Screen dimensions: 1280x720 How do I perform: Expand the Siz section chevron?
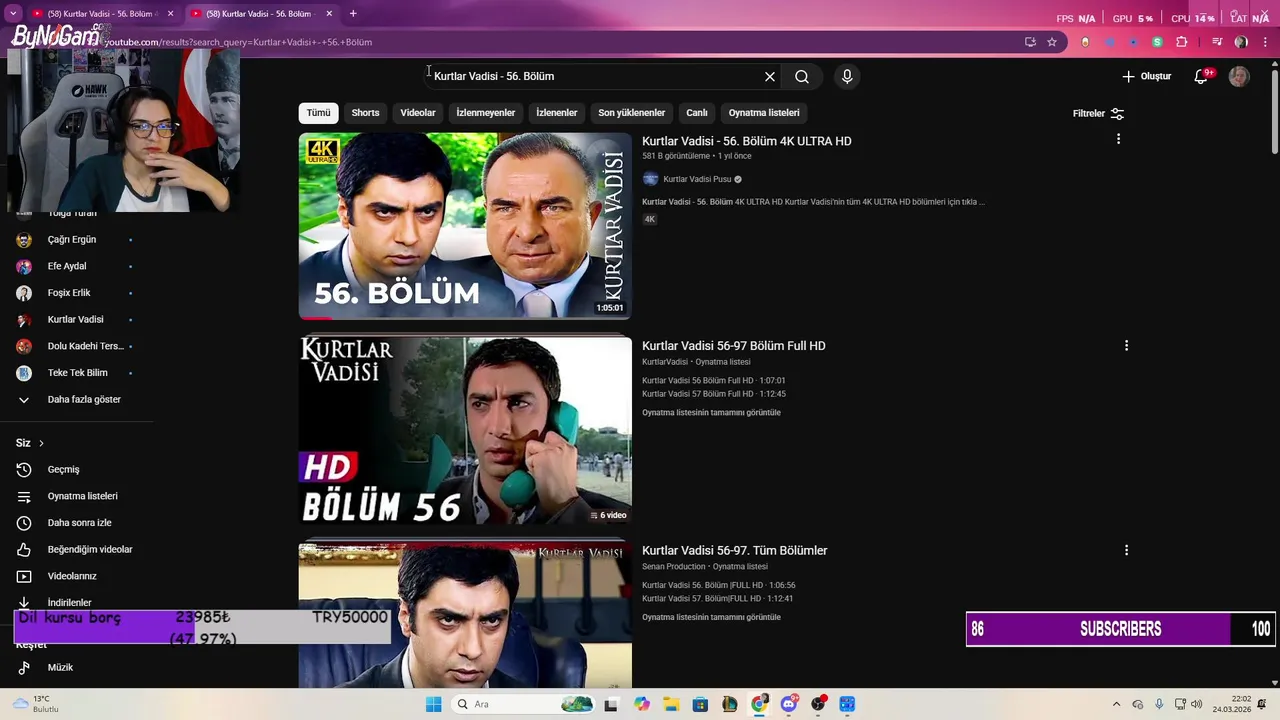click(x=41, y=443)
